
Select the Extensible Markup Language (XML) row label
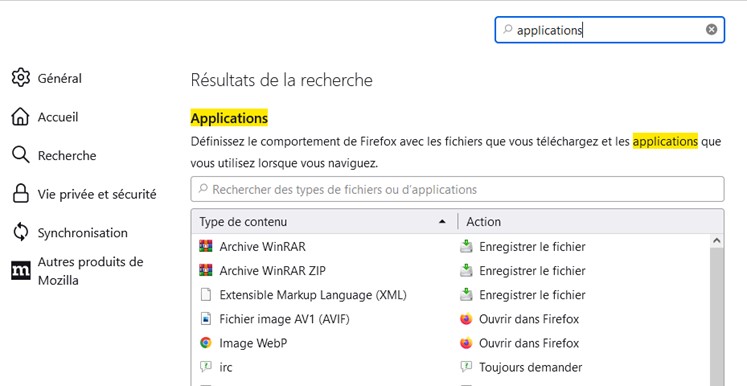point(313,295)
